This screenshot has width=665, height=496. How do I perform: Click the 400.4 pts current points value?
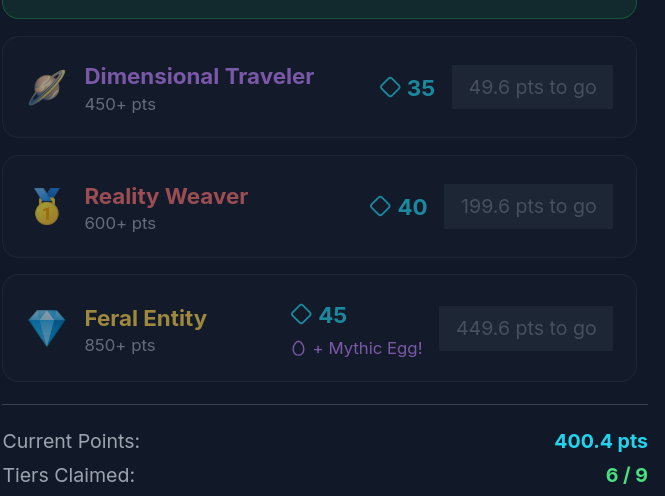(601, 441)
